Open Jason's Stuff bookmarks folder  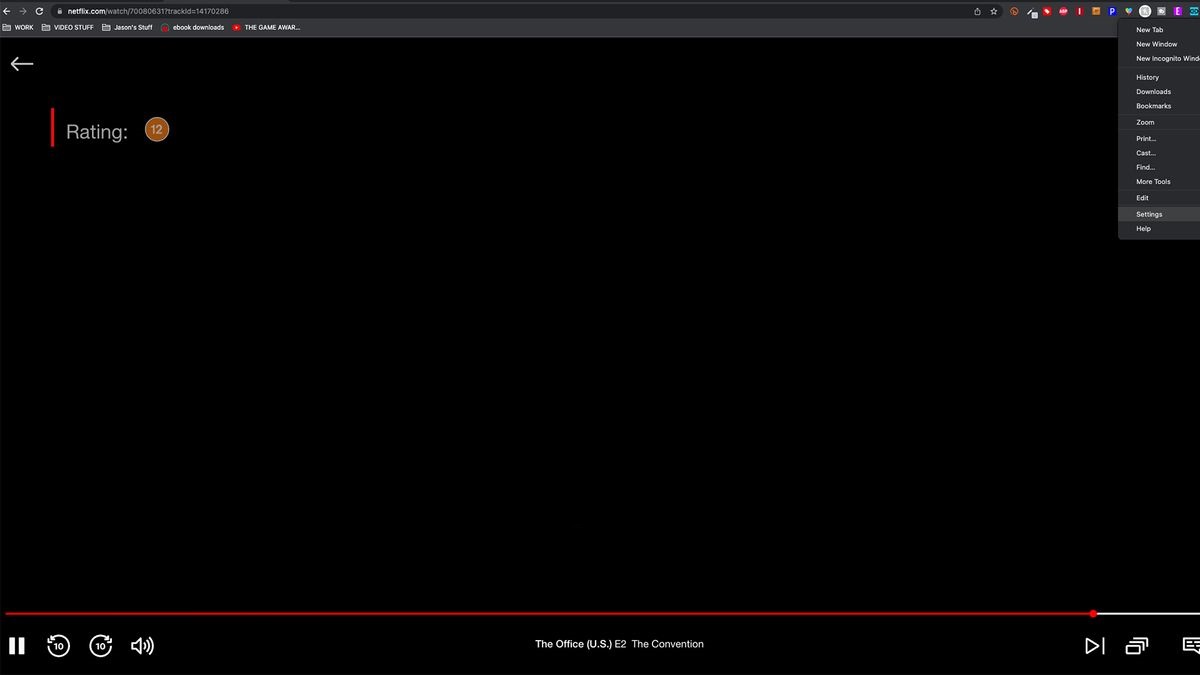pos(127,27)
